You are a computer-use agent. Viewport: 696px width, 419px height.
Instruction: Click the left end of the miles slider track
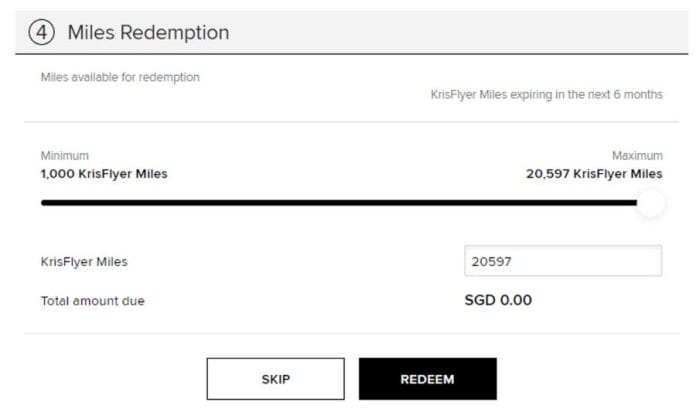[x=44, y=203]
